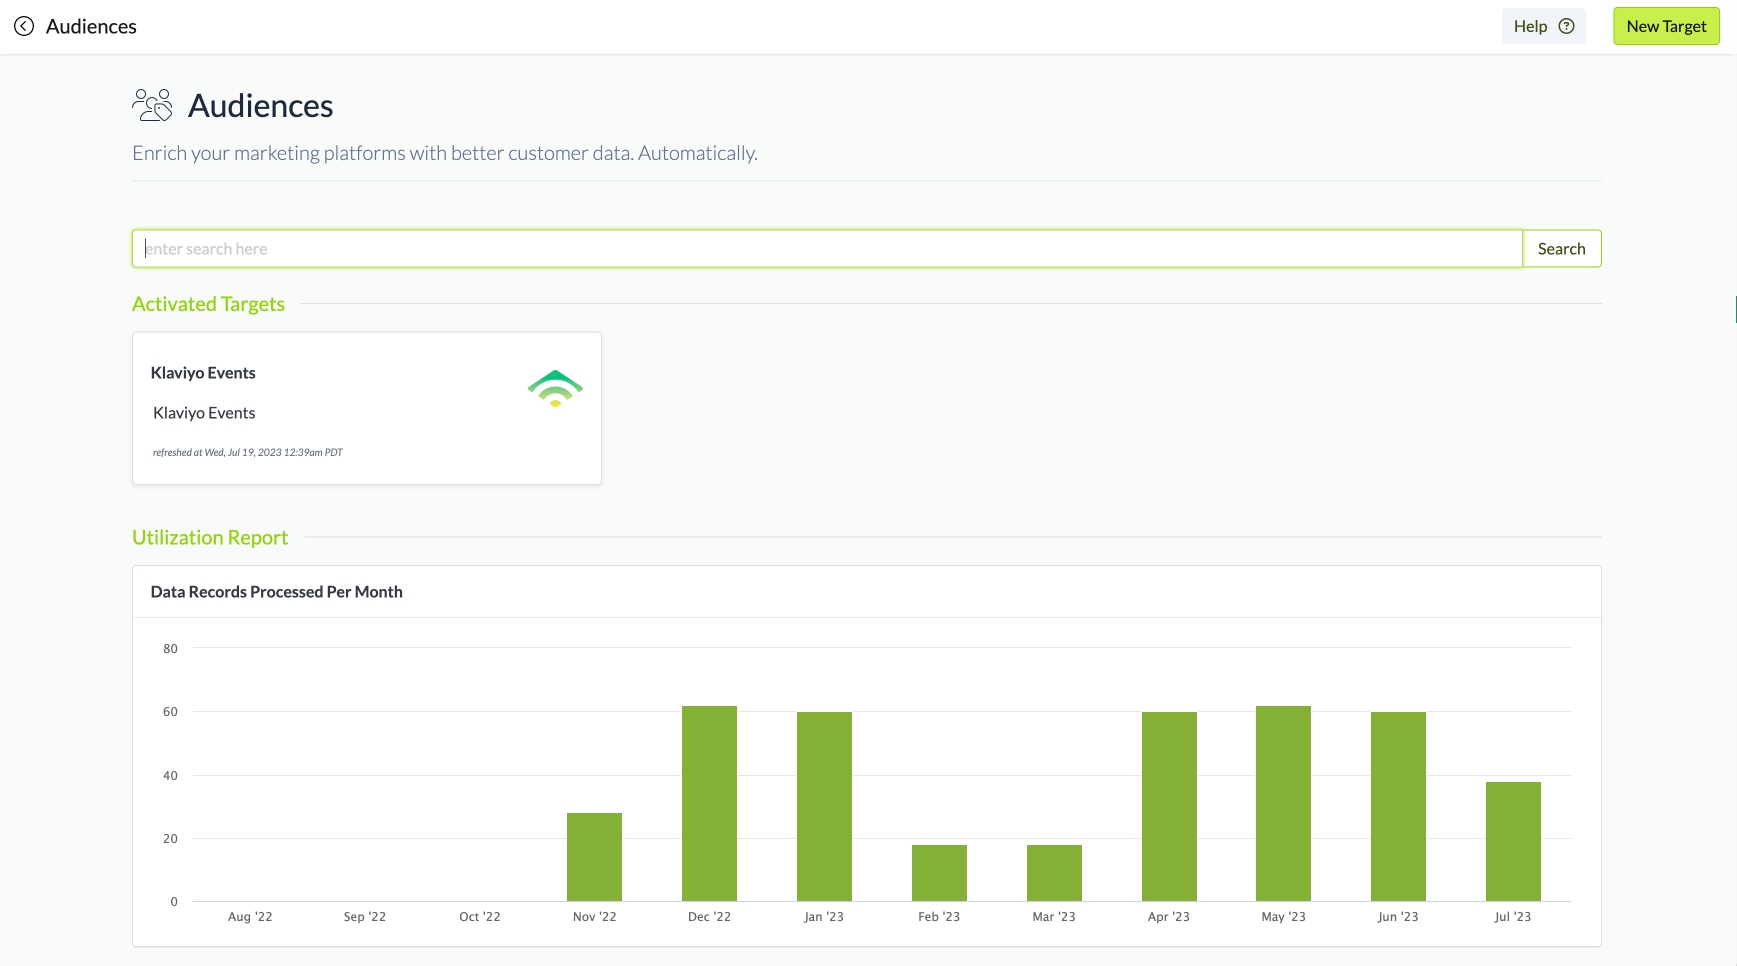
Task: Click the Nov '22 chart bar
Action: [594, 857]
